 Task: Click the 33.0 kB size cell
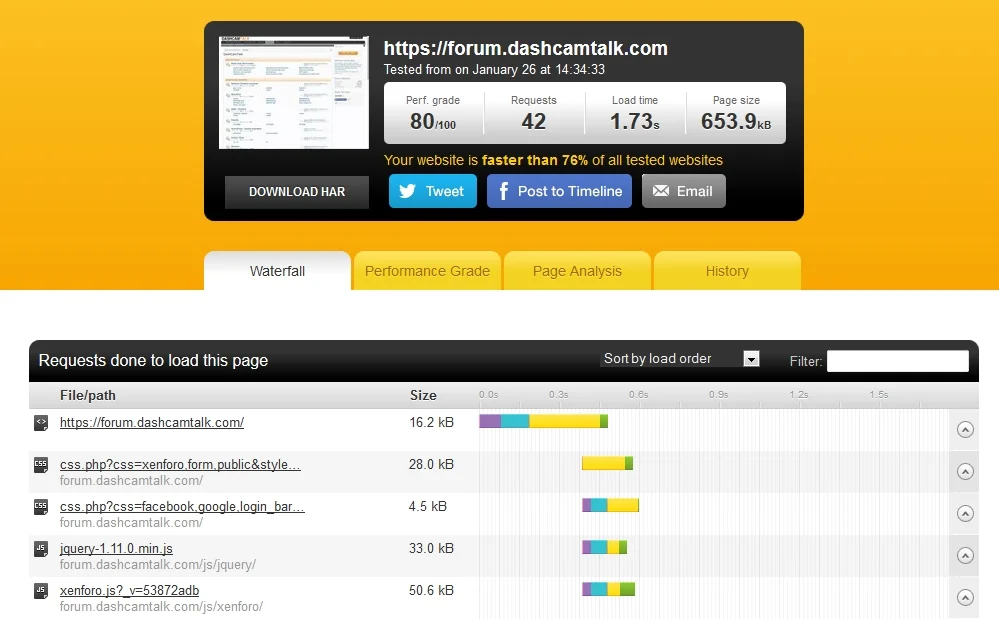coord(431,549)
